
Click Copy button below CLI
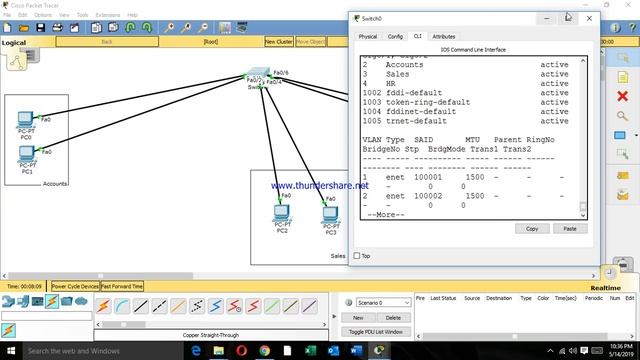pos(532,229)
